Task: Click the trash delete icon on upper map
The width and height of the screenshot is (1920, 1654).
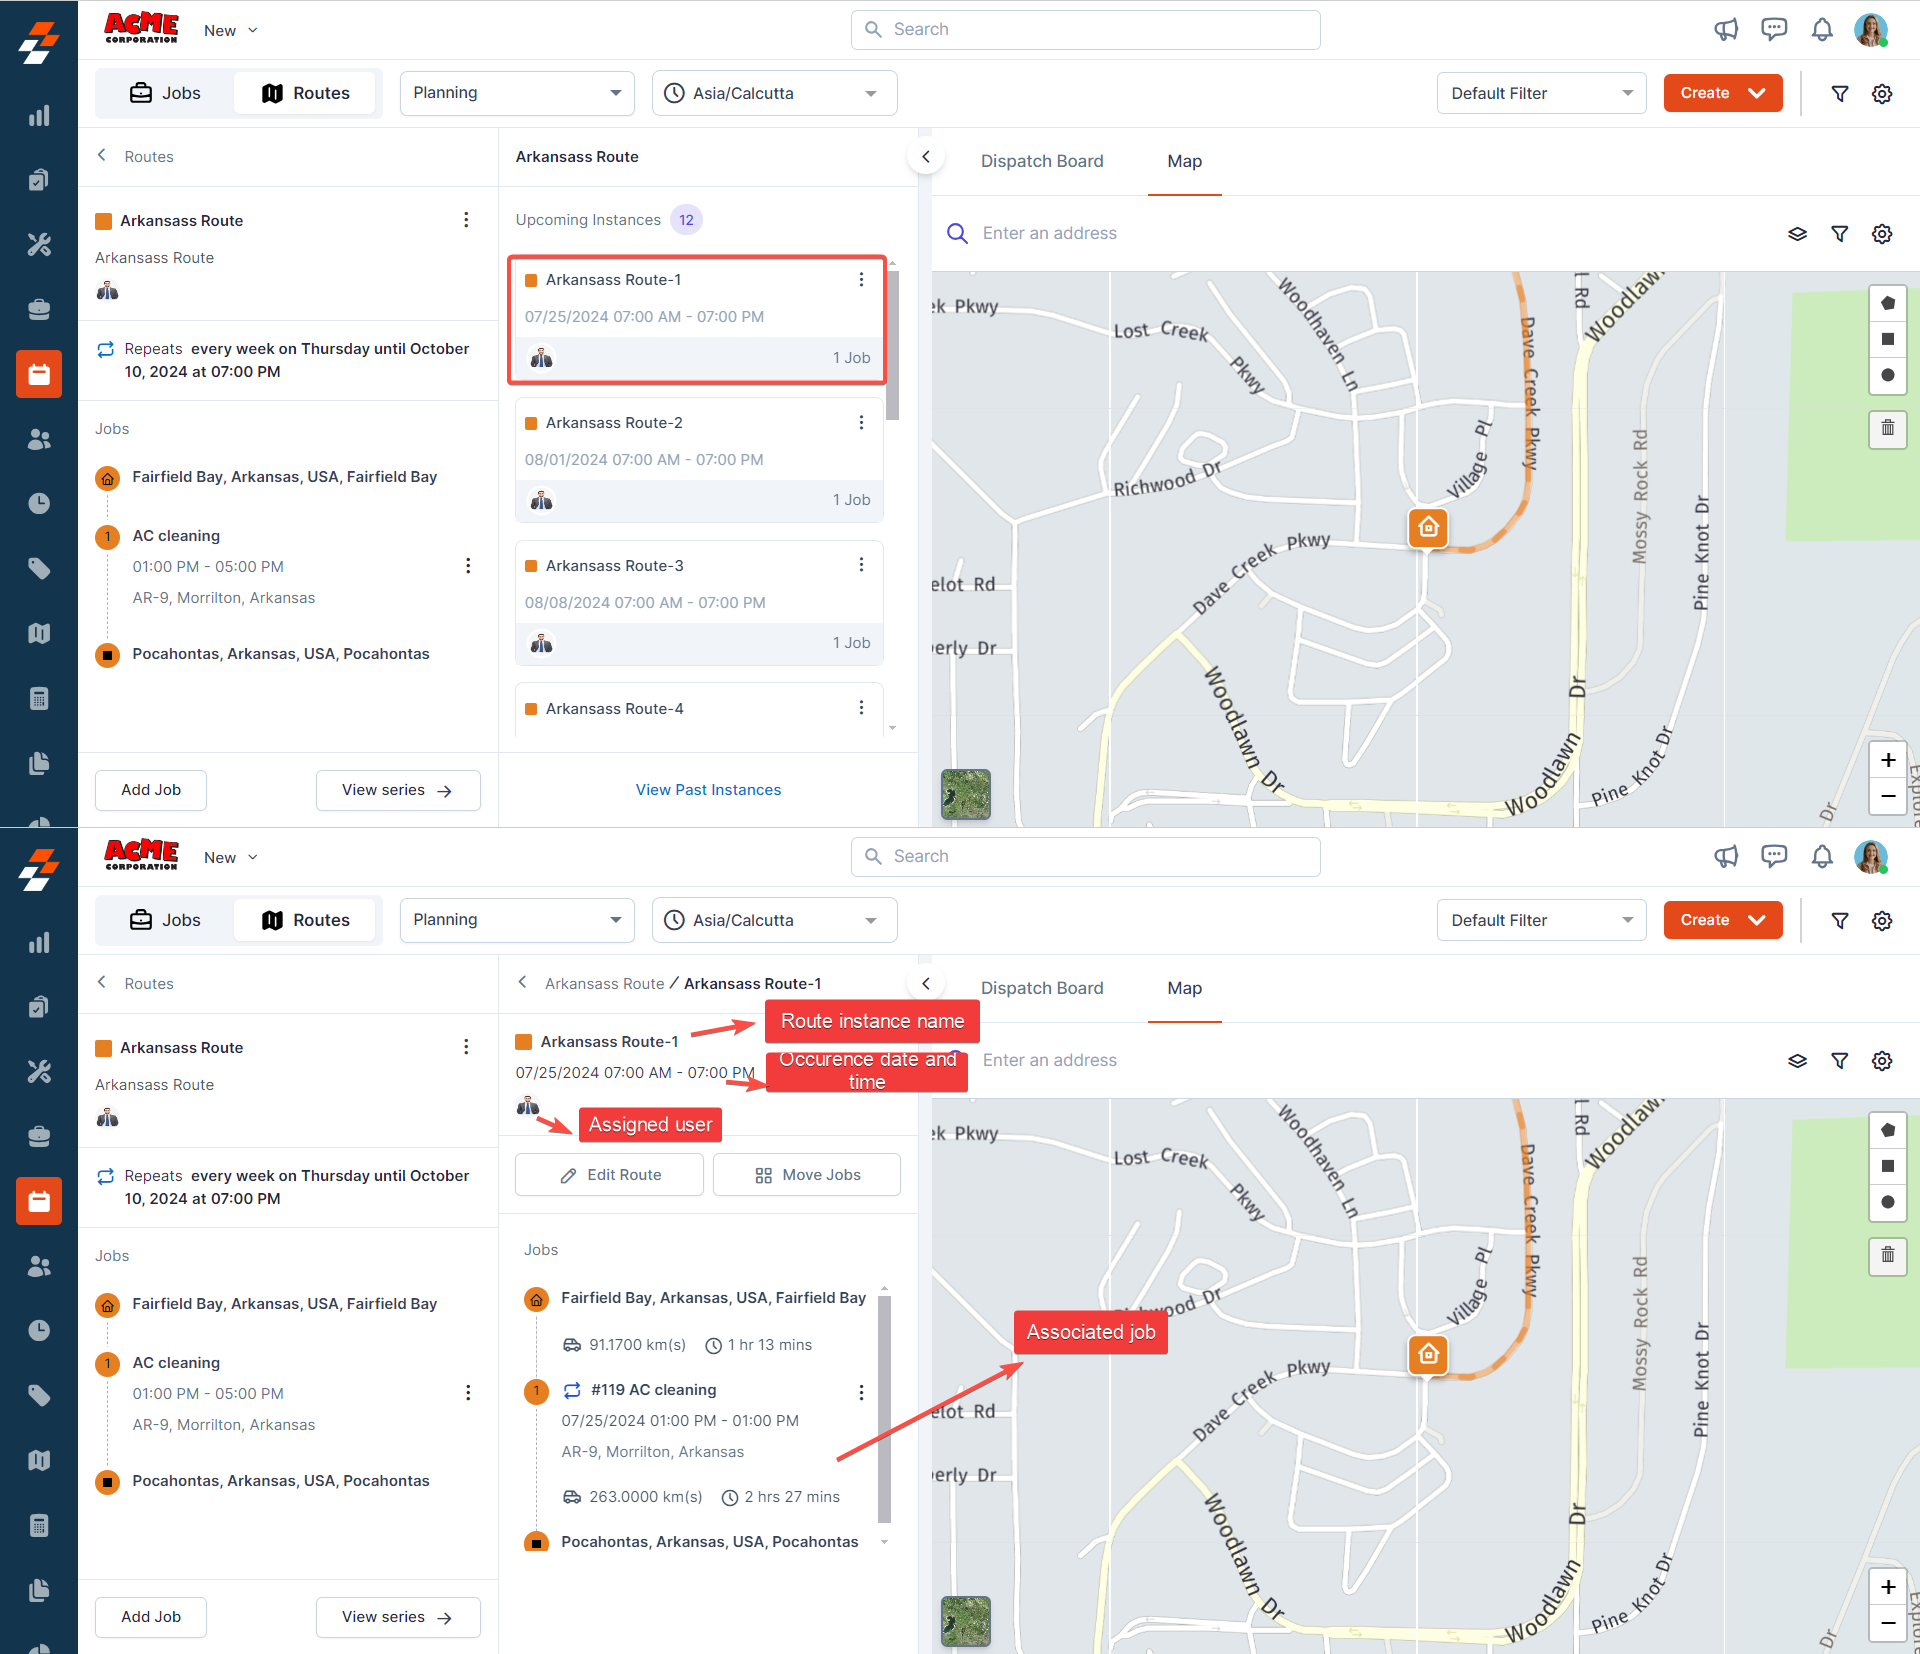Action: pos(1888,428)
